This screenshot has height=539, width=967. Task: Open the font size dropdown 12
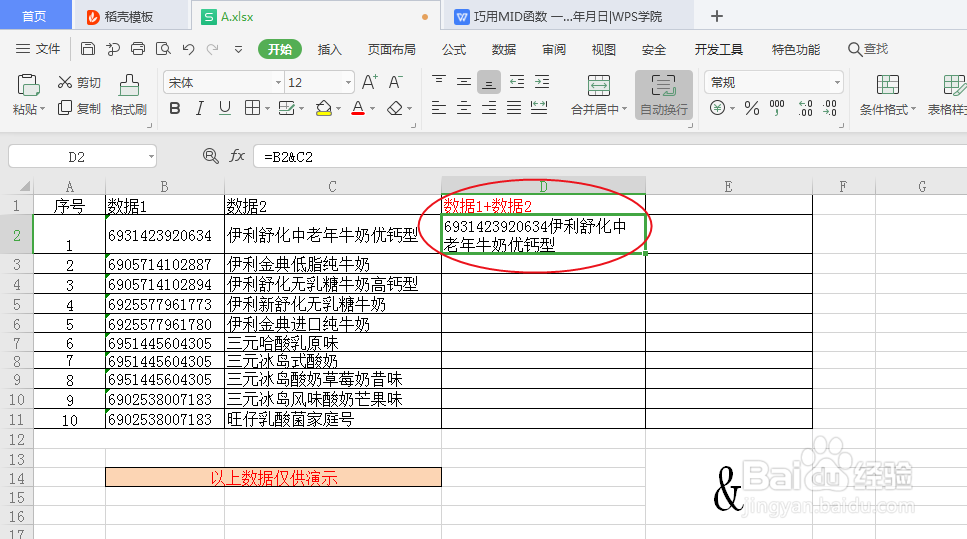[348, 82]
